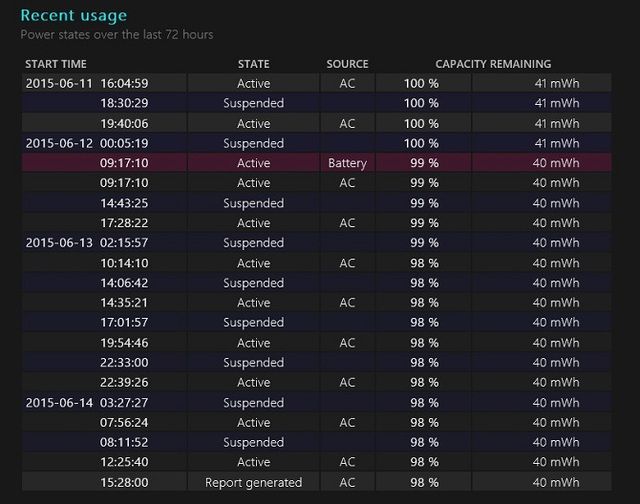The height and width of the screenshot is (504, 640).
Task: Click the highlighted Battery source cell
Action: 347,163
